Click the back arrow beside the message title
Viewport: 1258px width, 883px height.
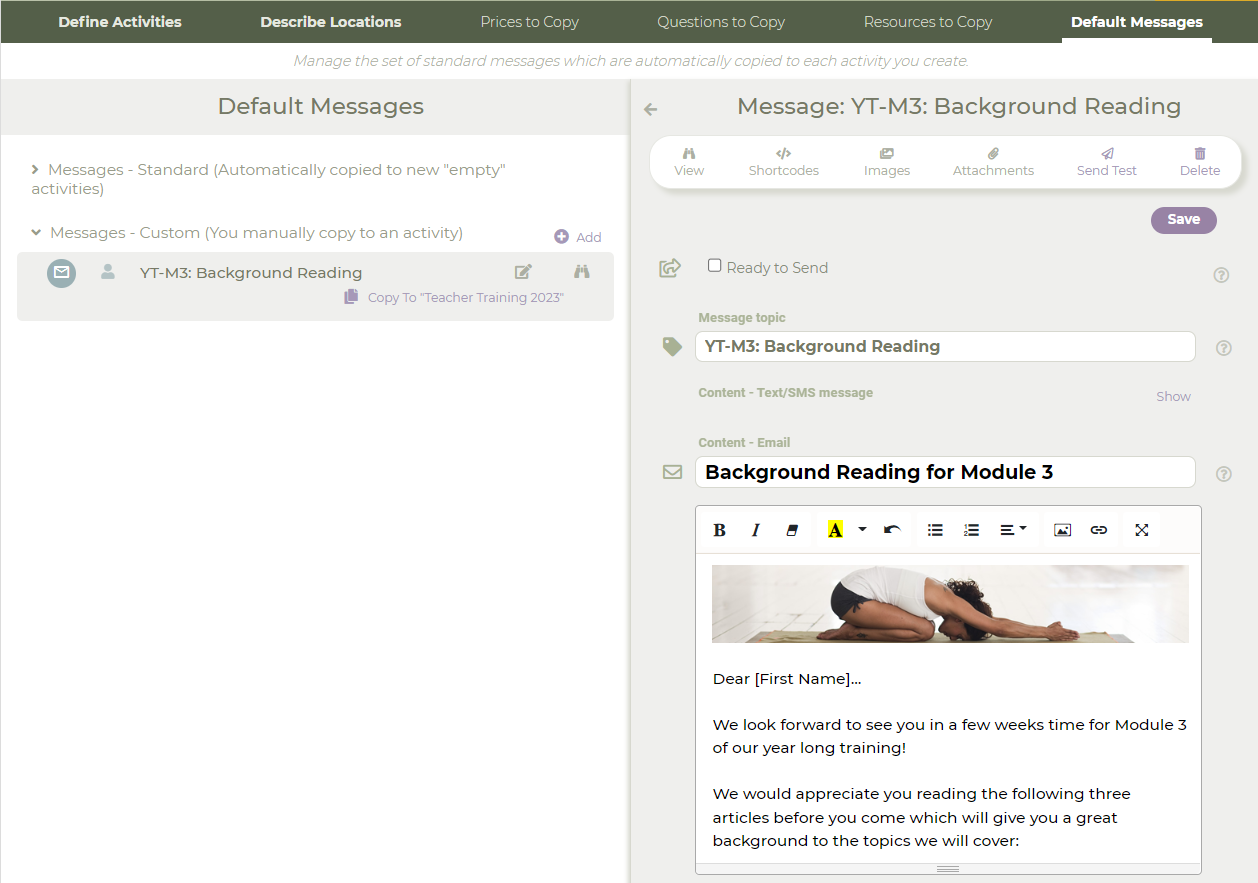[x=651, y=109]
